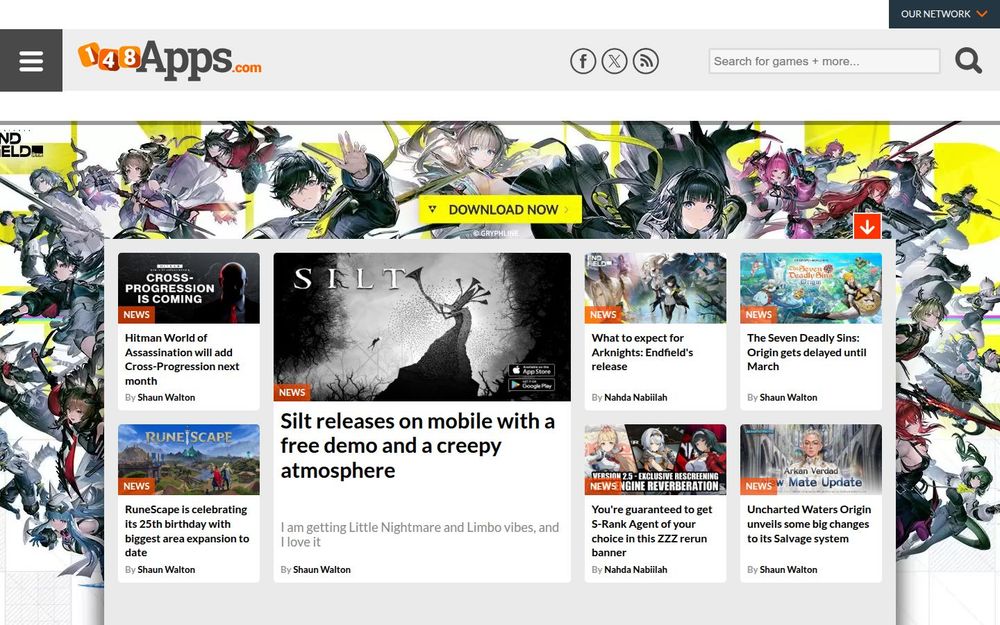The height and width of the screenshot is (625, 1000).
Task: Open the RSS feed icon
Action: pos(645,61)
